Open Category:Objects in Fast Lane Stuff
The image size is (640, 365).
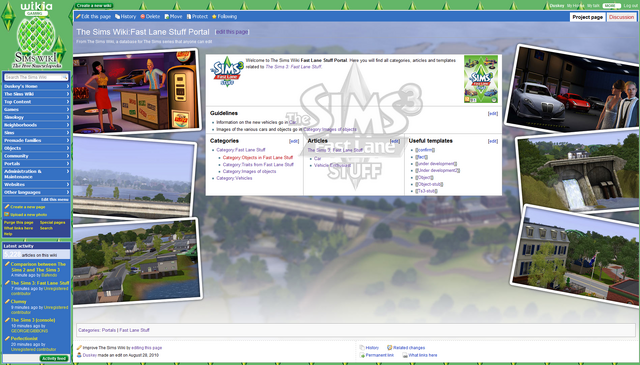coord(258,157)
